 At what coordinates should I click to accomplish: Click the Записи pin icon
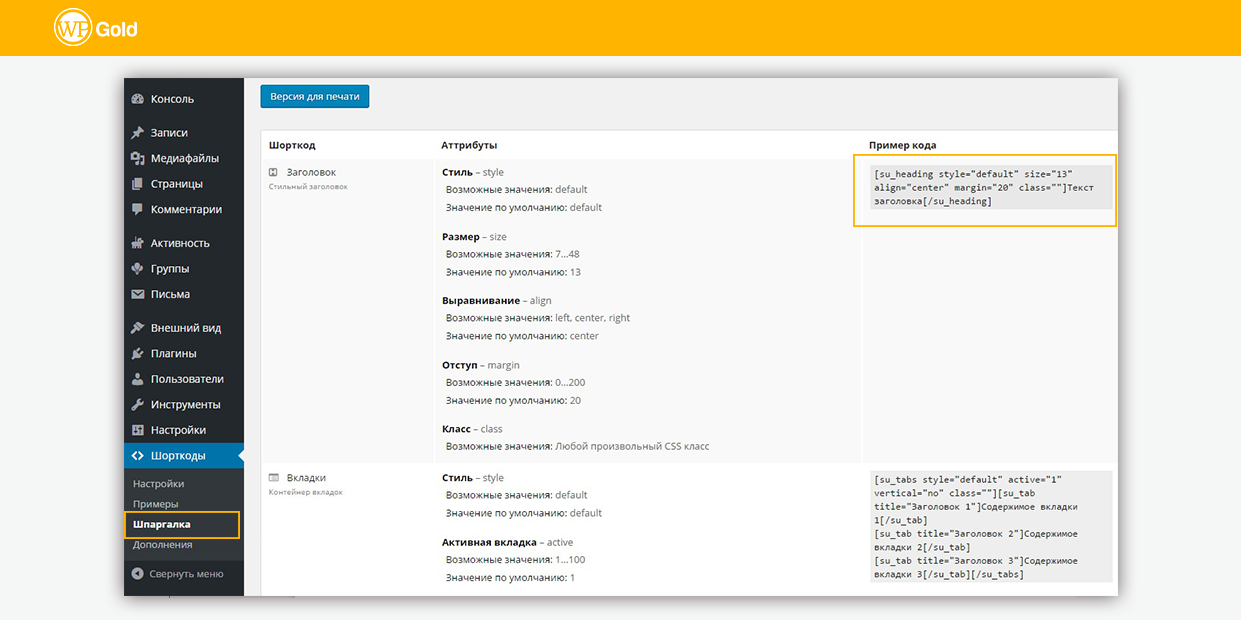click(x=138, y=133)
